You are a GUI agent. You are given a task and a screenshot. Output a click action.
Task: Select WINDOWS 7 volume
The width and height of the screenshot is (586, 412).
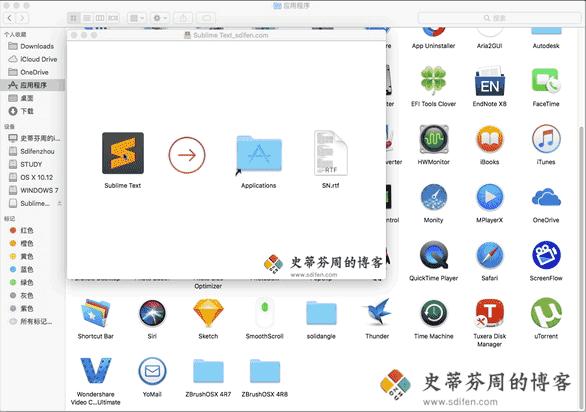click(34, 190)
